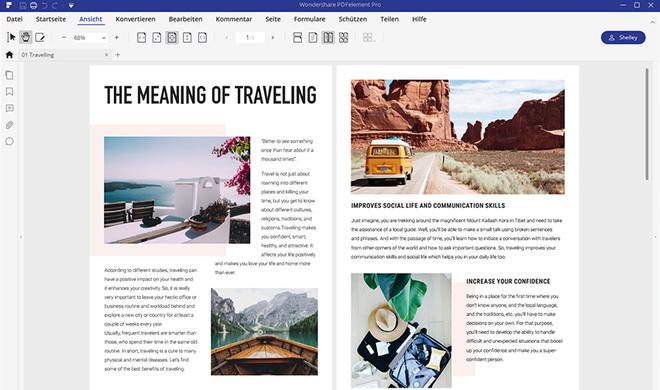Print via title bar printer icon
The height and width of the screenshot is (390, 660).
[x=34, y=5]
